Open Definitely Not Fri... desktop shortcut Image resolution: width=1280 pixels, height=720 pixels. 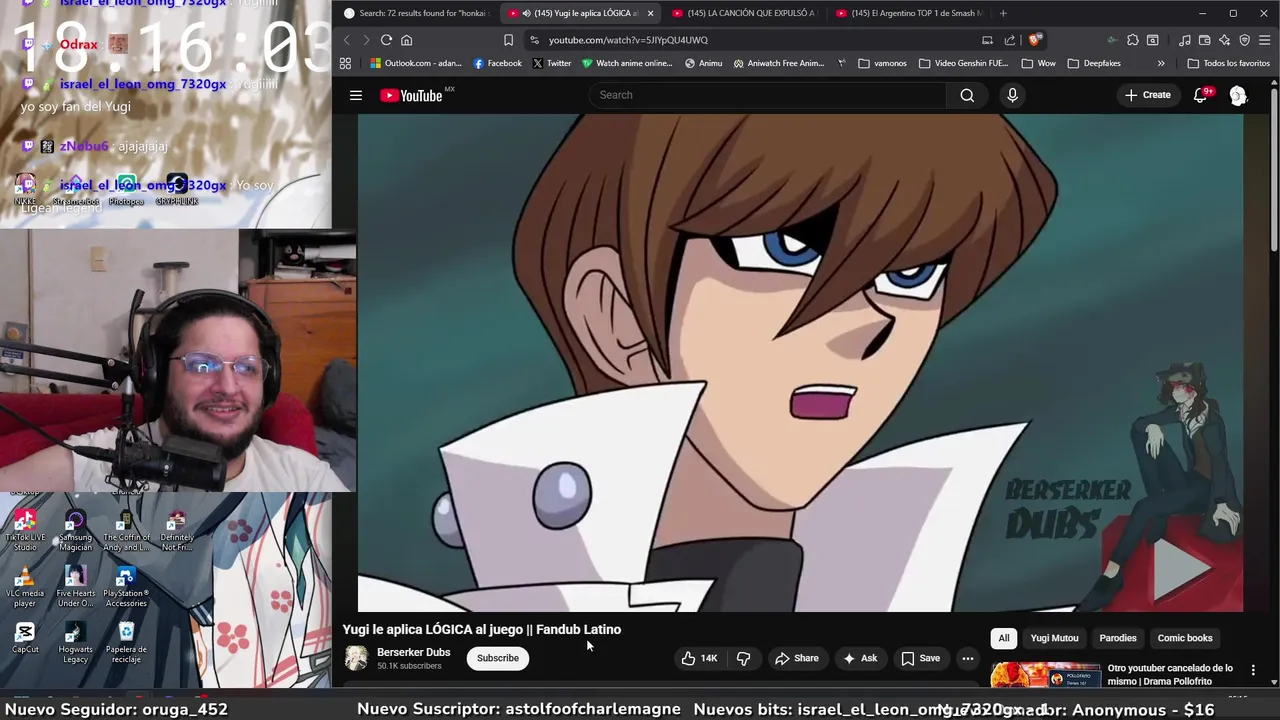click(177, 530)
